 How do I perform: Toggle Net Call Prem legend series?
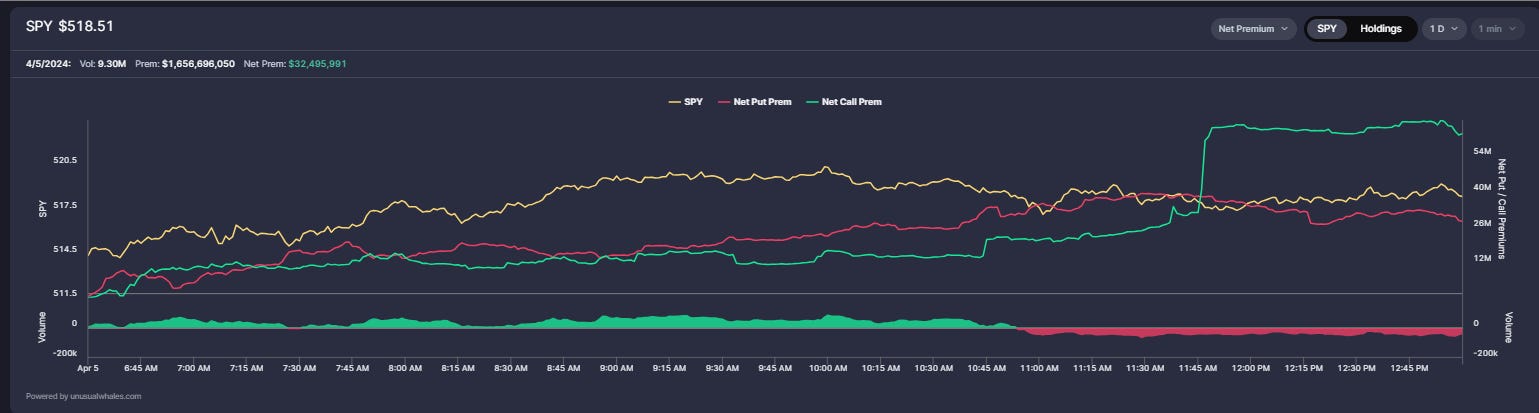tap(843, 102)
